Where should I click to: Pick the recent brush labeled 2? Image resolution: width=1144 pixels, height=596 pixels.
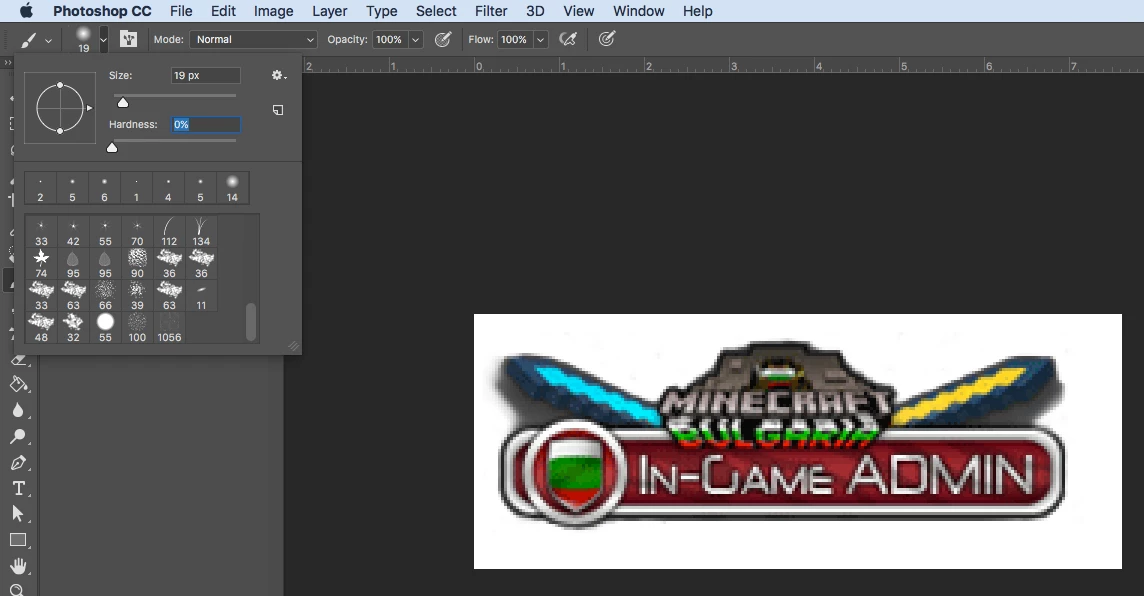(x=40, y=188)
